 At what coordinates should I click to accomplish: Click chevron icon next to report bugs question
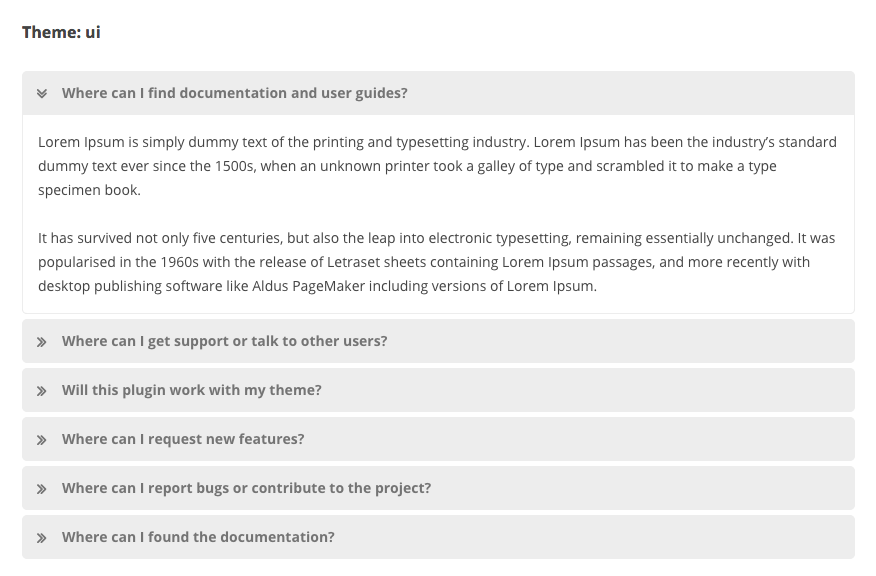(42, 489)
